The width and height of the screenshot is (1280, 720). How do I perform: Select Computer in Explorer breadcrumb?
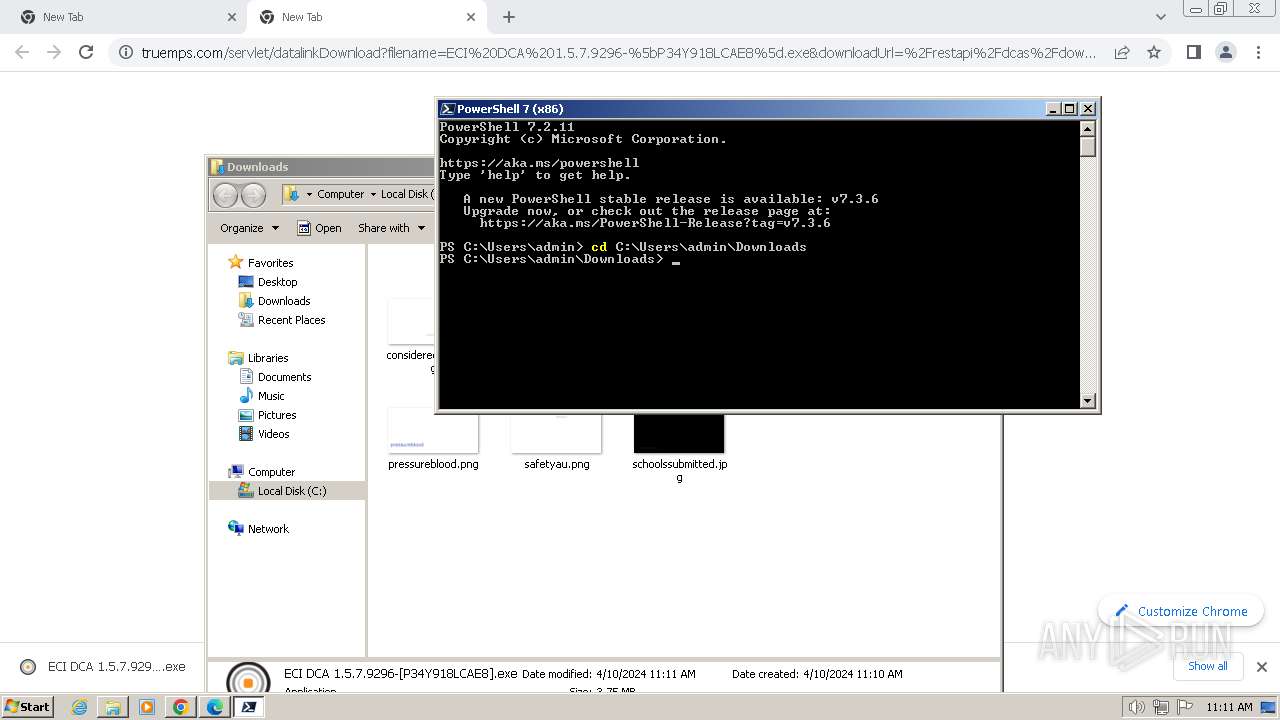(340, 194)
